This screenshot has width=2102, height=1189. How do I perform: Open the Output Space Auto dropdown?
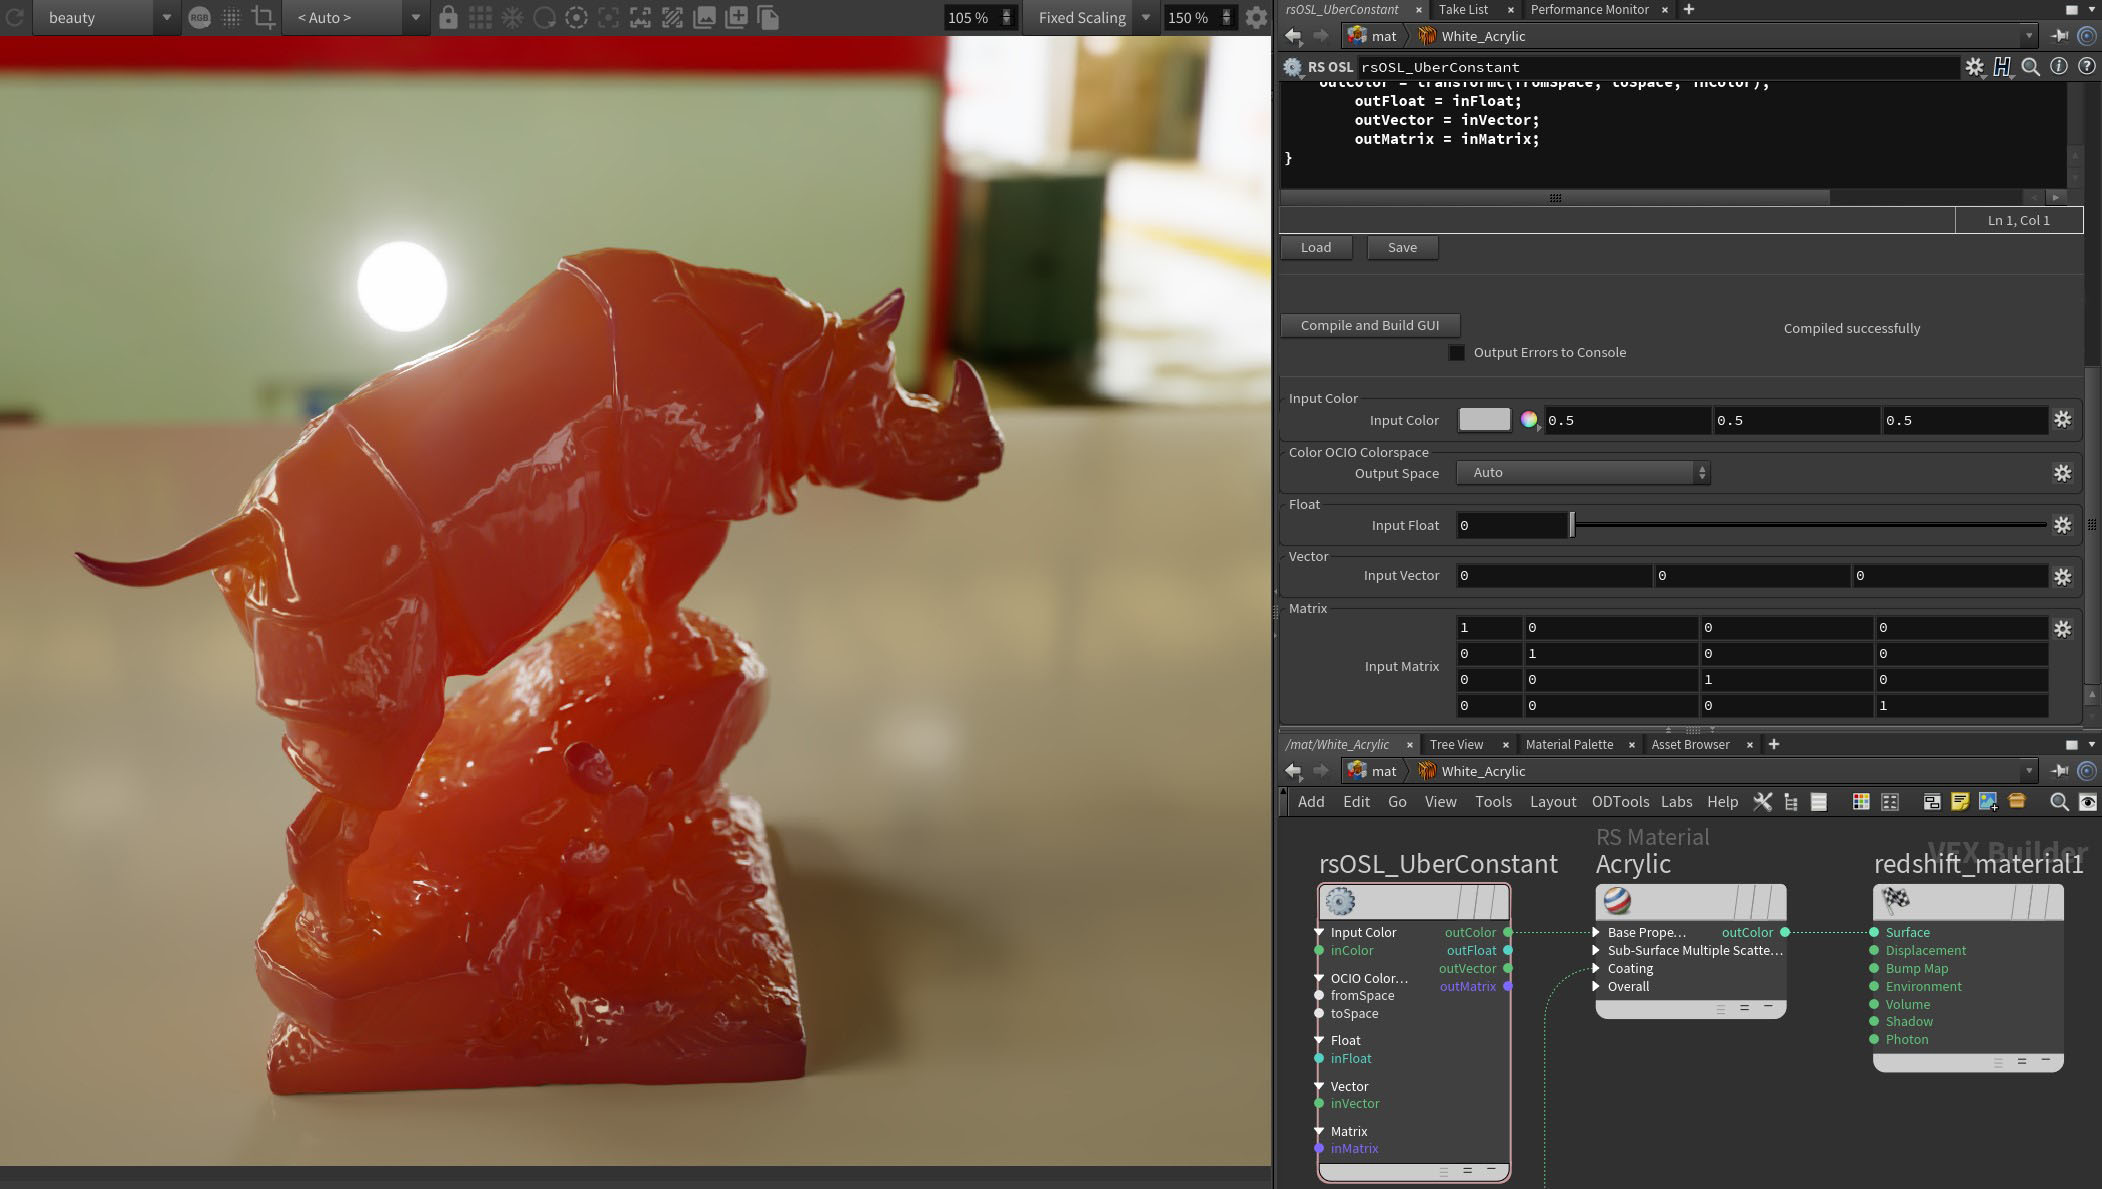(1583, 473)
